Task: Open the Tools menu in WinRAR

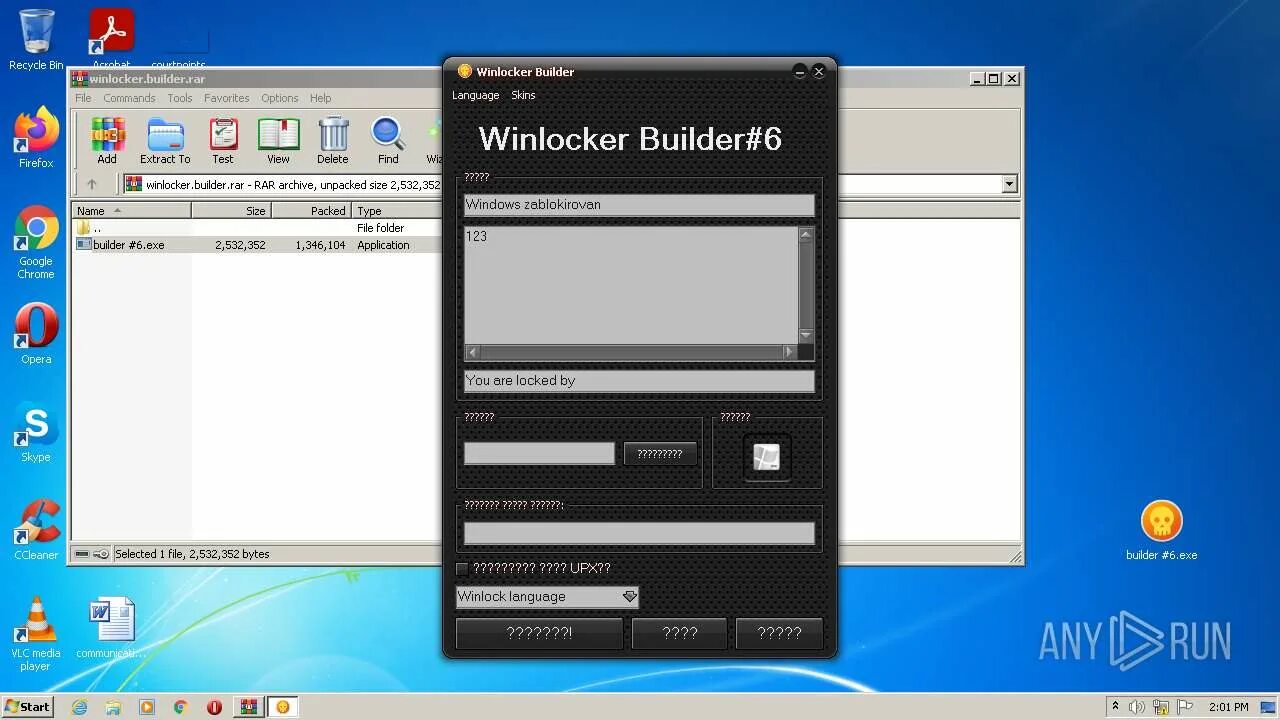Action: (180, 98)
